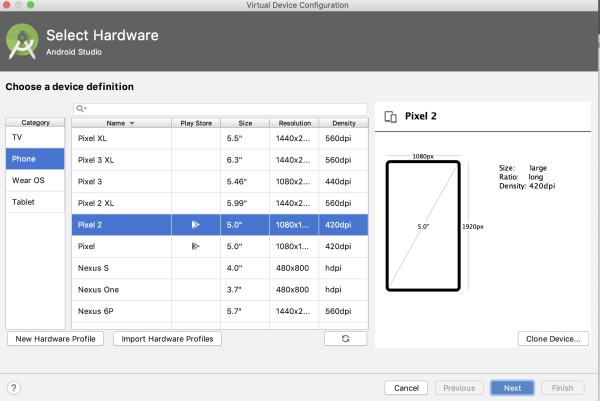This screenshot has height=401, width=600.
Task: Sort the list by Size column header
Action: tap(245, 123)
